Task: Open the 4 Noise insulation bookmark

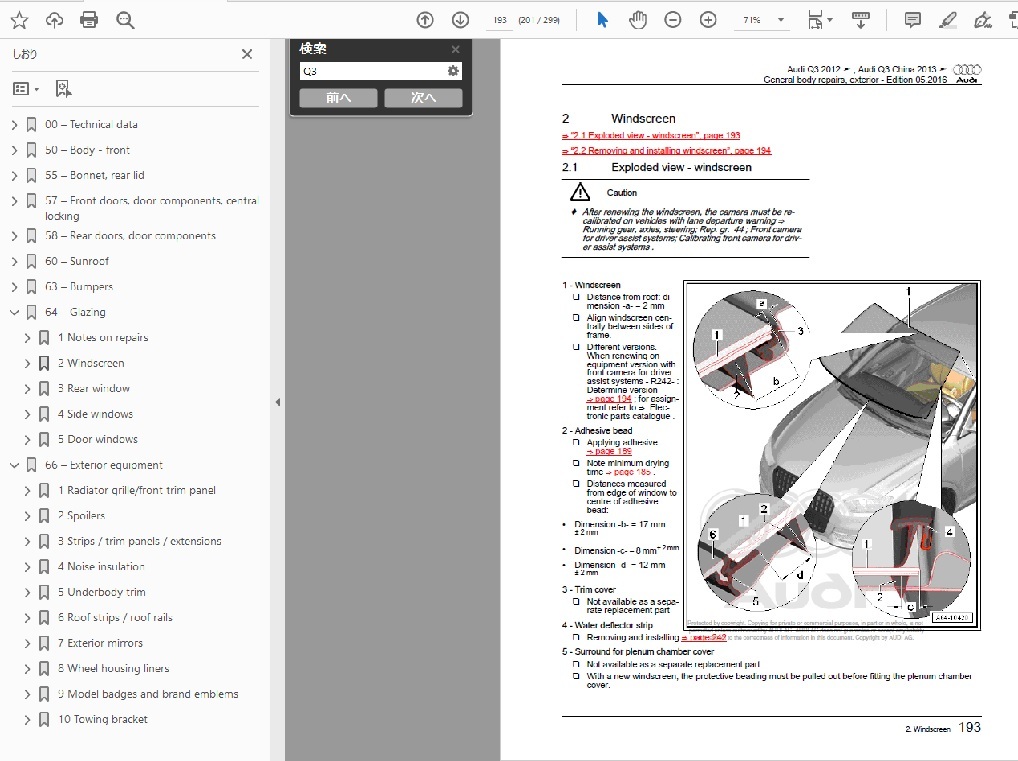Action: click(x=101, y=566)
